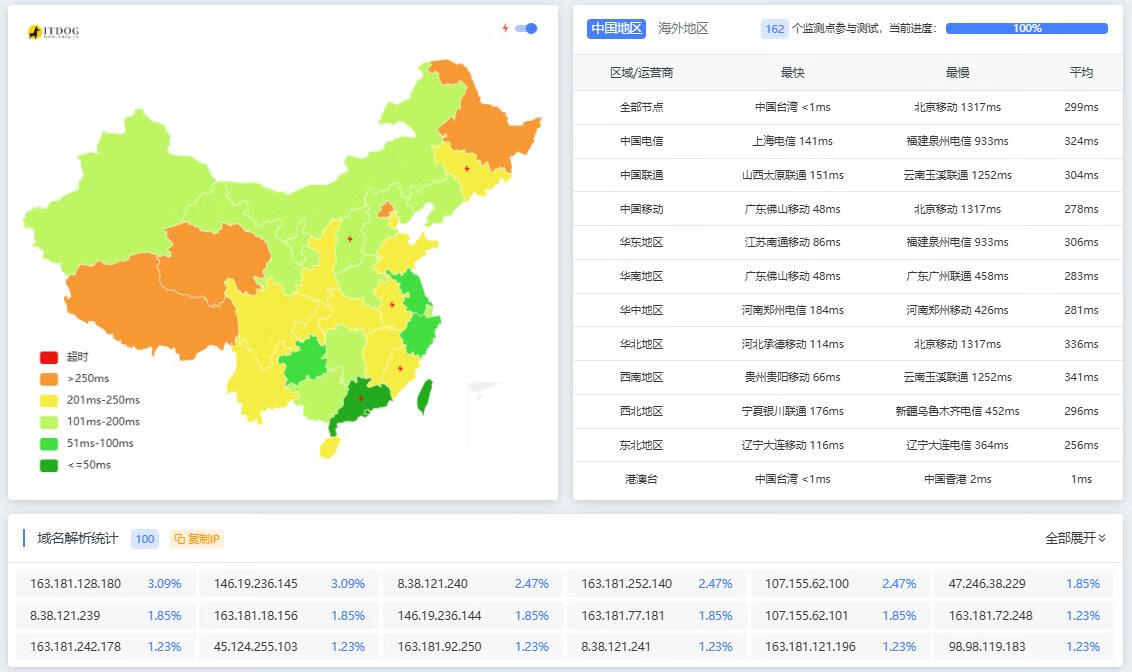Click the ITDOG logo
1132x672 pixels.
(x=54, y=32)
